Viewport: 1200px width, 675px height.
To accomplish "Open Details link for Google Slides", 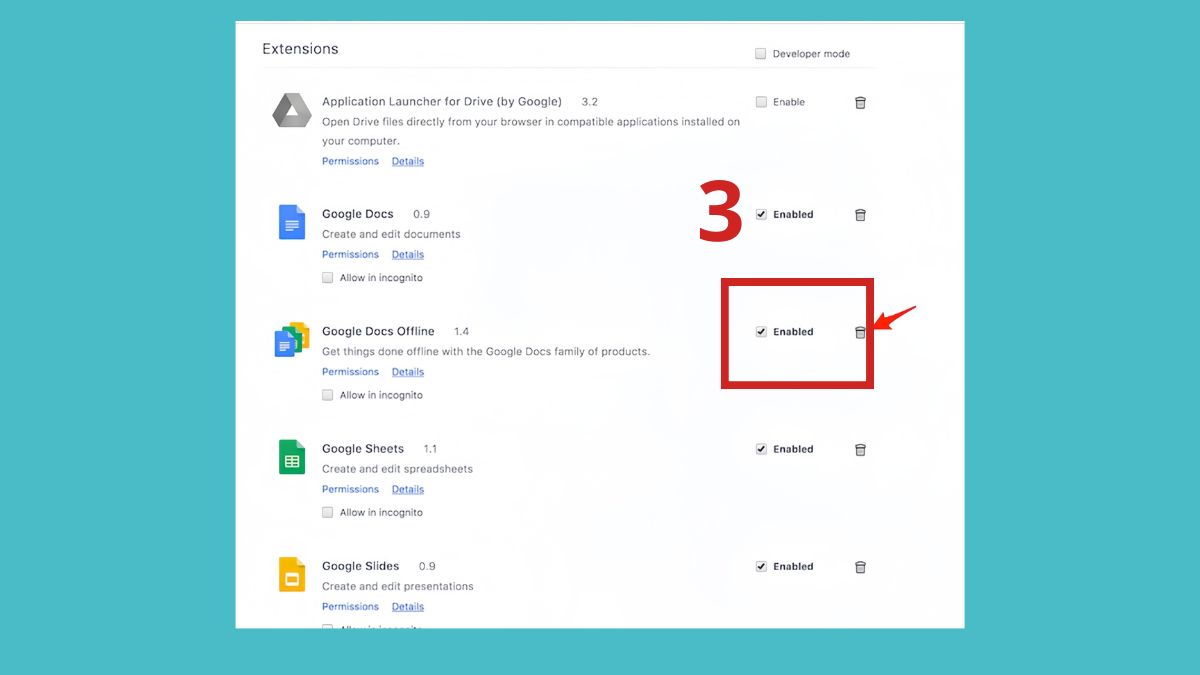I will click(408, 606).
